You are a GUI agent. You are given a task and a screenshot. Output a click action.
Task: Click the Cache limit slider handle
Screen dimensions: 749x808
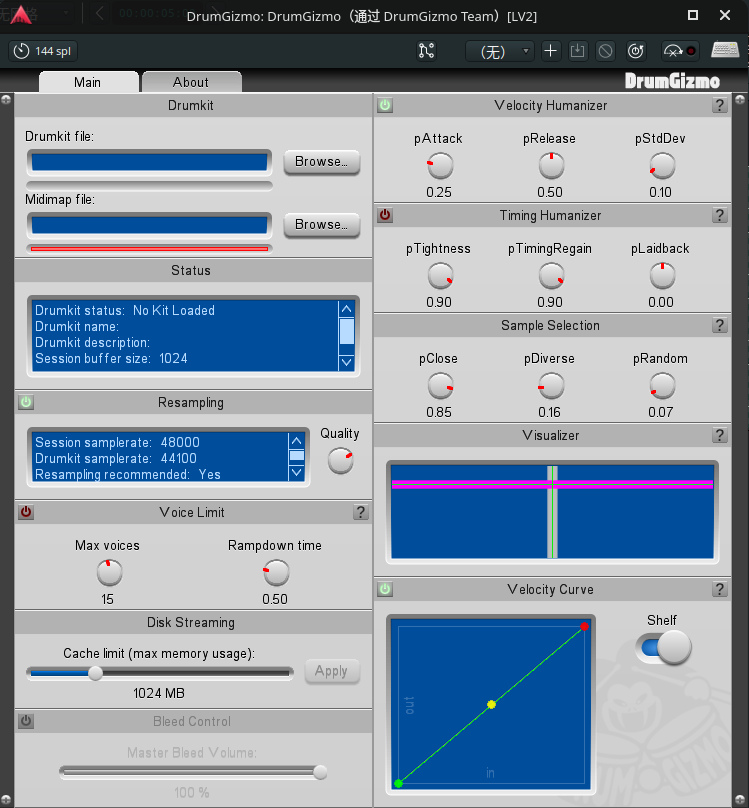(x=95, y=673)
